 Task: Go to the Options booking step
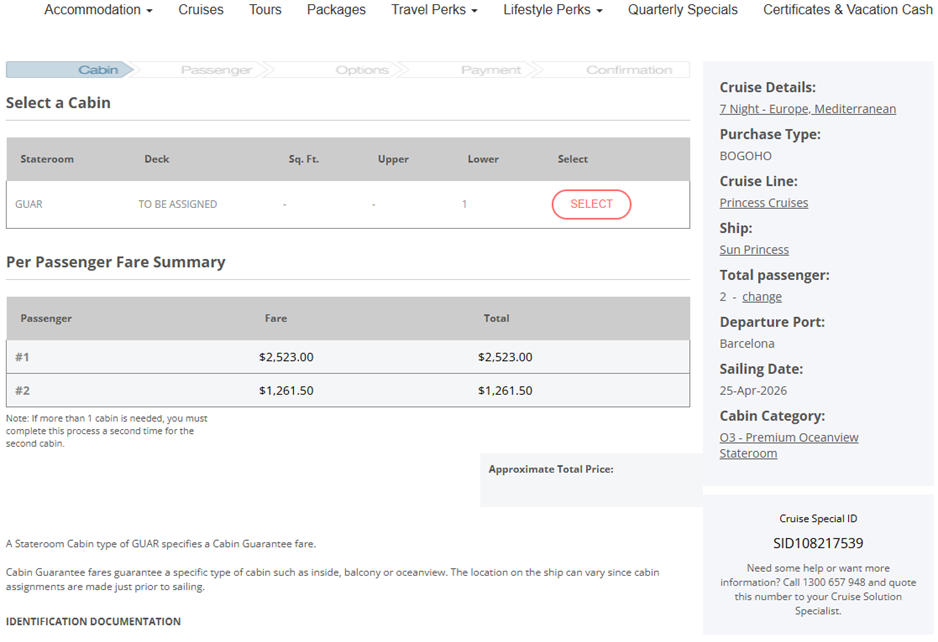pos(361,70)
